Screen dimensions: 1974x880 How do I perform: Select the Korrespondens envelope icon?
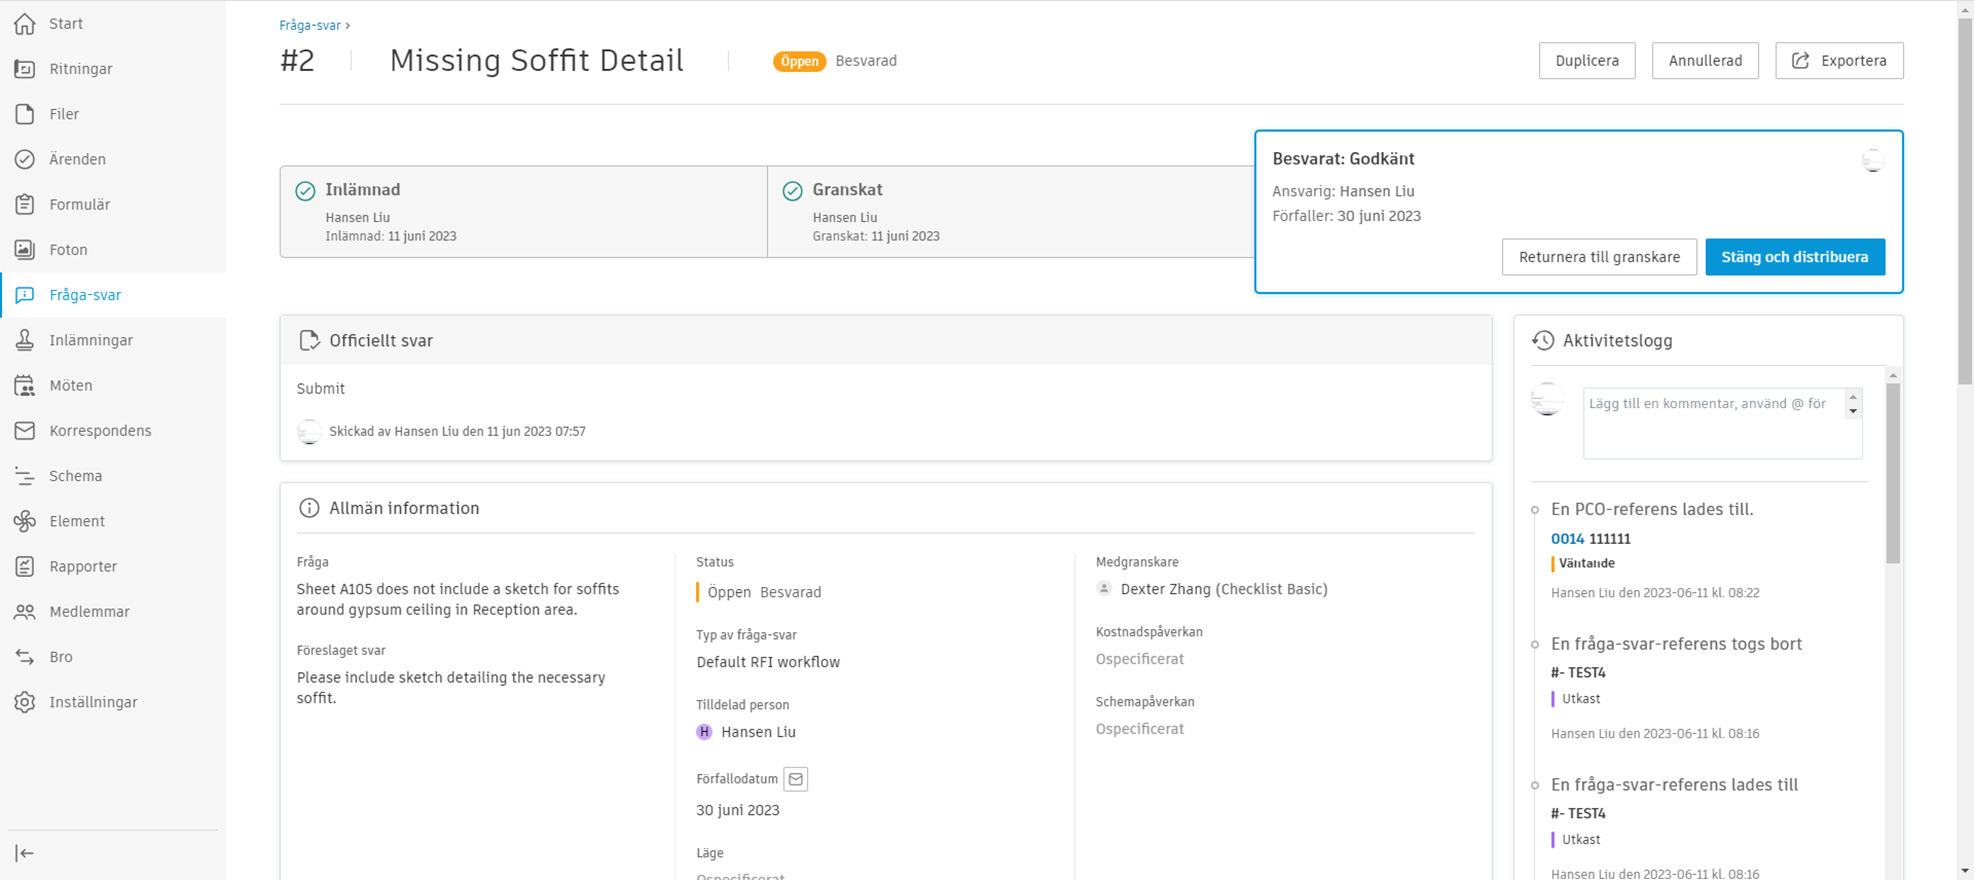click(x=25, y=431)
